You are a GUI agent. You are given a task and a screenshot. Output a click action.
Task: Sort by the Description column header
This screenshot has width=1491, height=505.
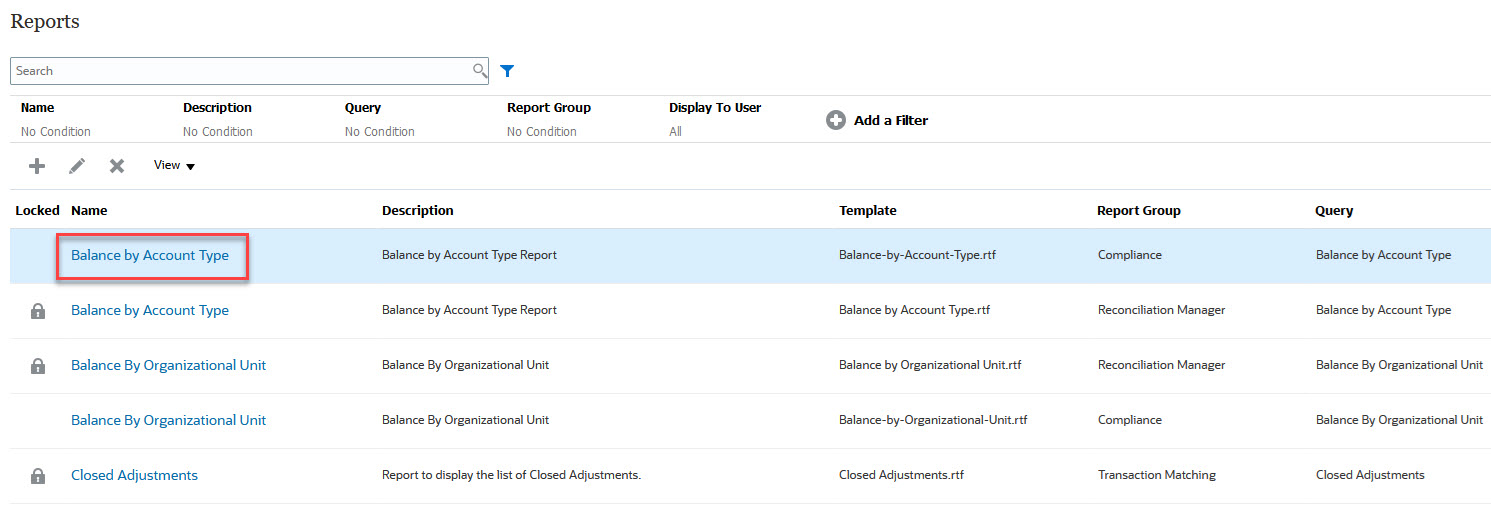click(418, 211)
